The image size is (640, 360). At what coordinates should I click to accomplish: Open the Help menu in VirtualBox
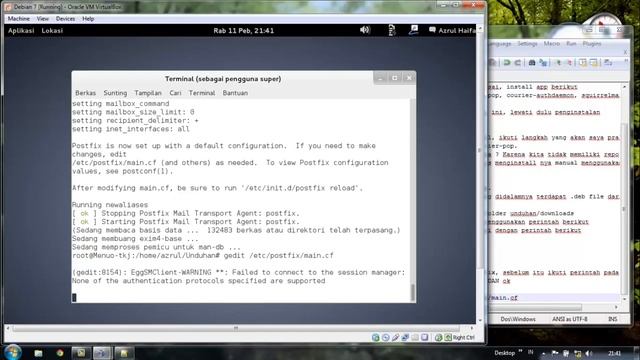tap(88, 19)
